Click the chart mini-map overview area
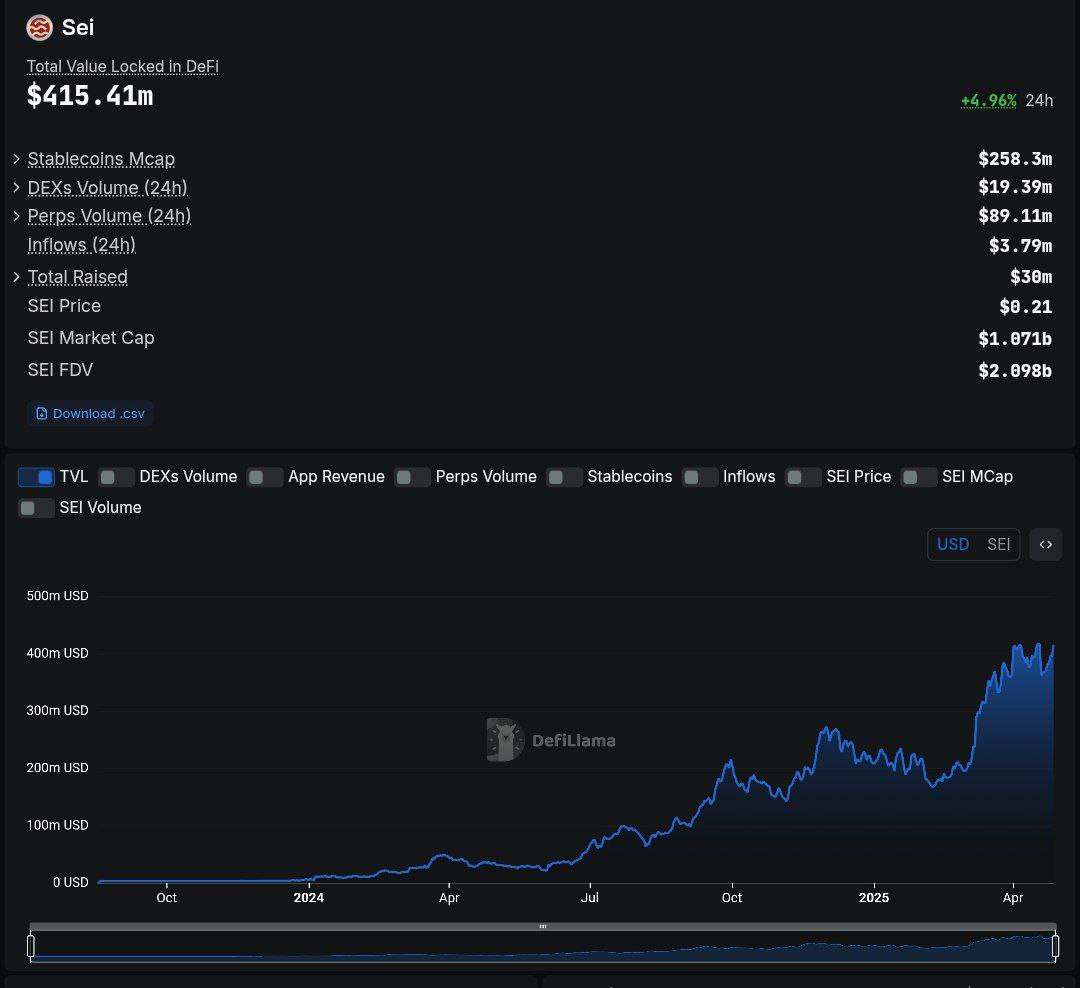 click(x=543, y=947)
